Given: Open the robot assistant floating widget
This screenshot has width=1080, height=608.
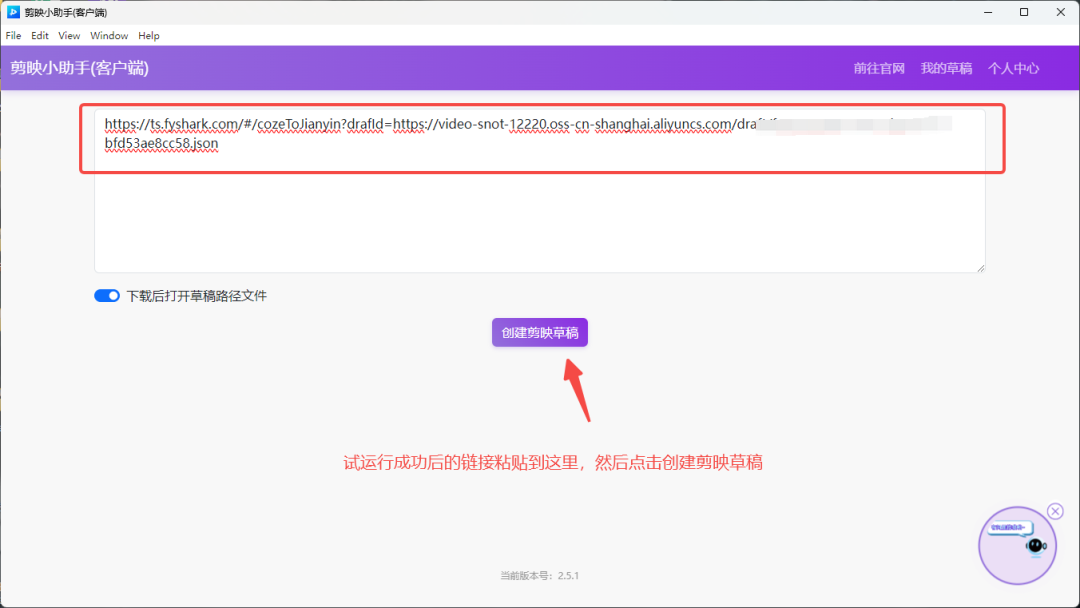Looking at the screenshot, I should tap(1017, 545).
